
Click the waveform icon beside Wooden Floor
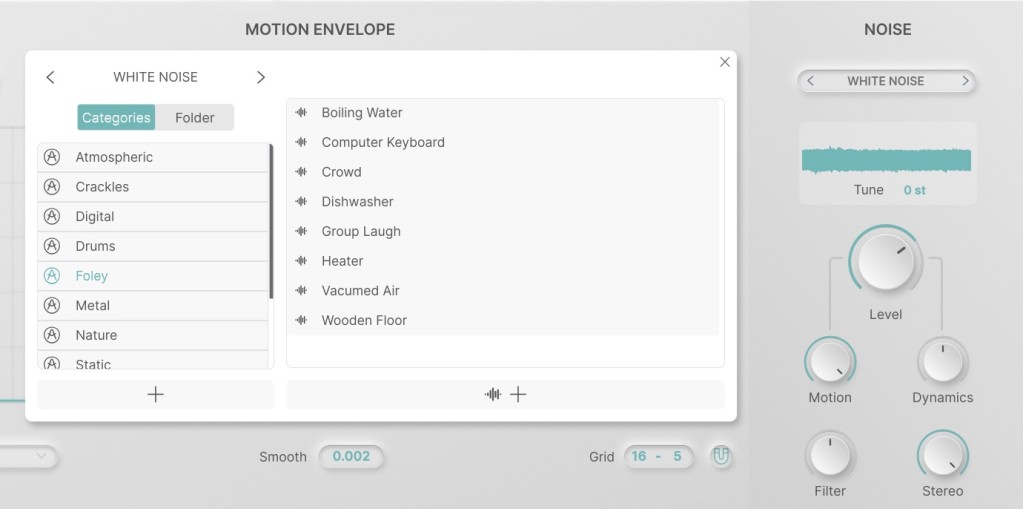(301, 320)
